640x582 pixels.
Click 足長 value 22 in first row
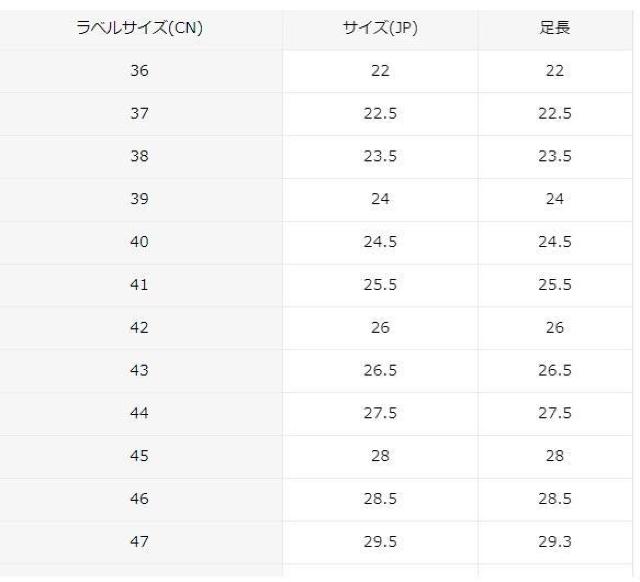tap(555, 71)
